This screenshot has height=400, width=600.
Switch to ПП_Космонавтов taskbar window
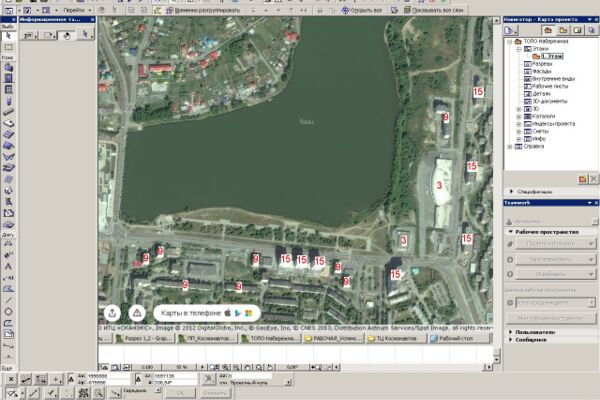pyautogui.click(x=207, y=338)
